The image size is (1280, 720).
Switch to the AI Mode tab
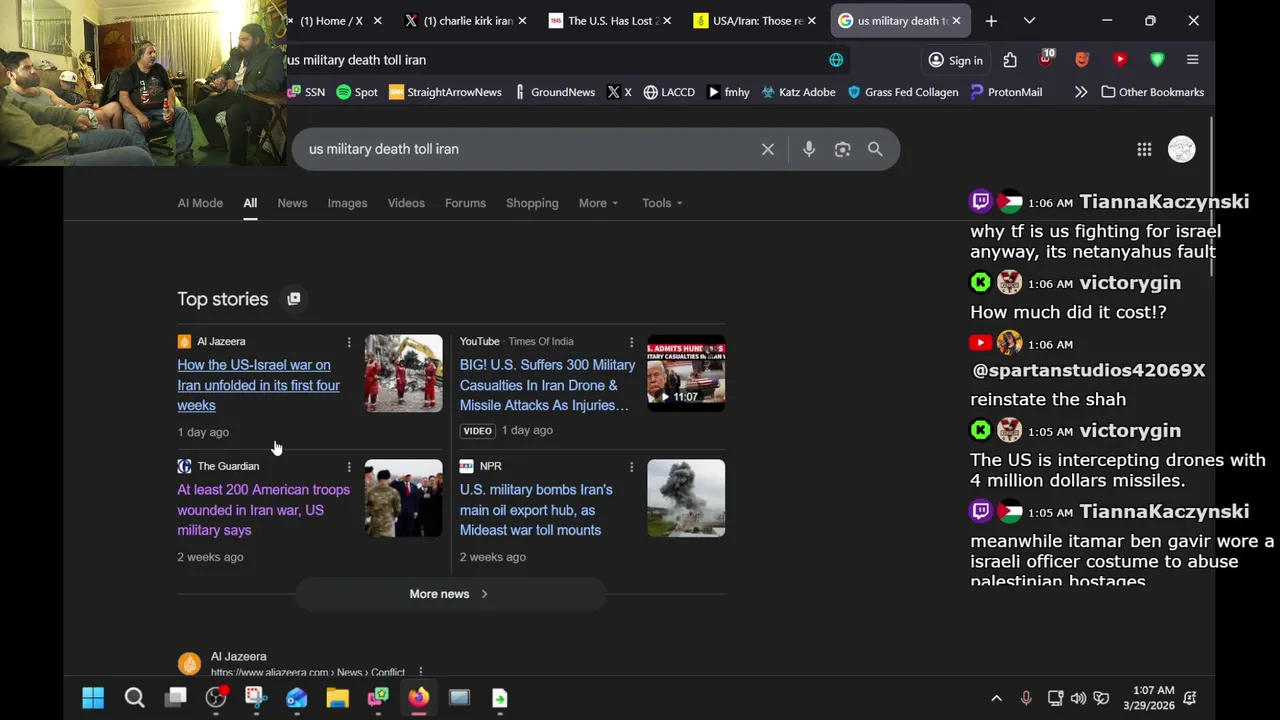tap(200, 203)
